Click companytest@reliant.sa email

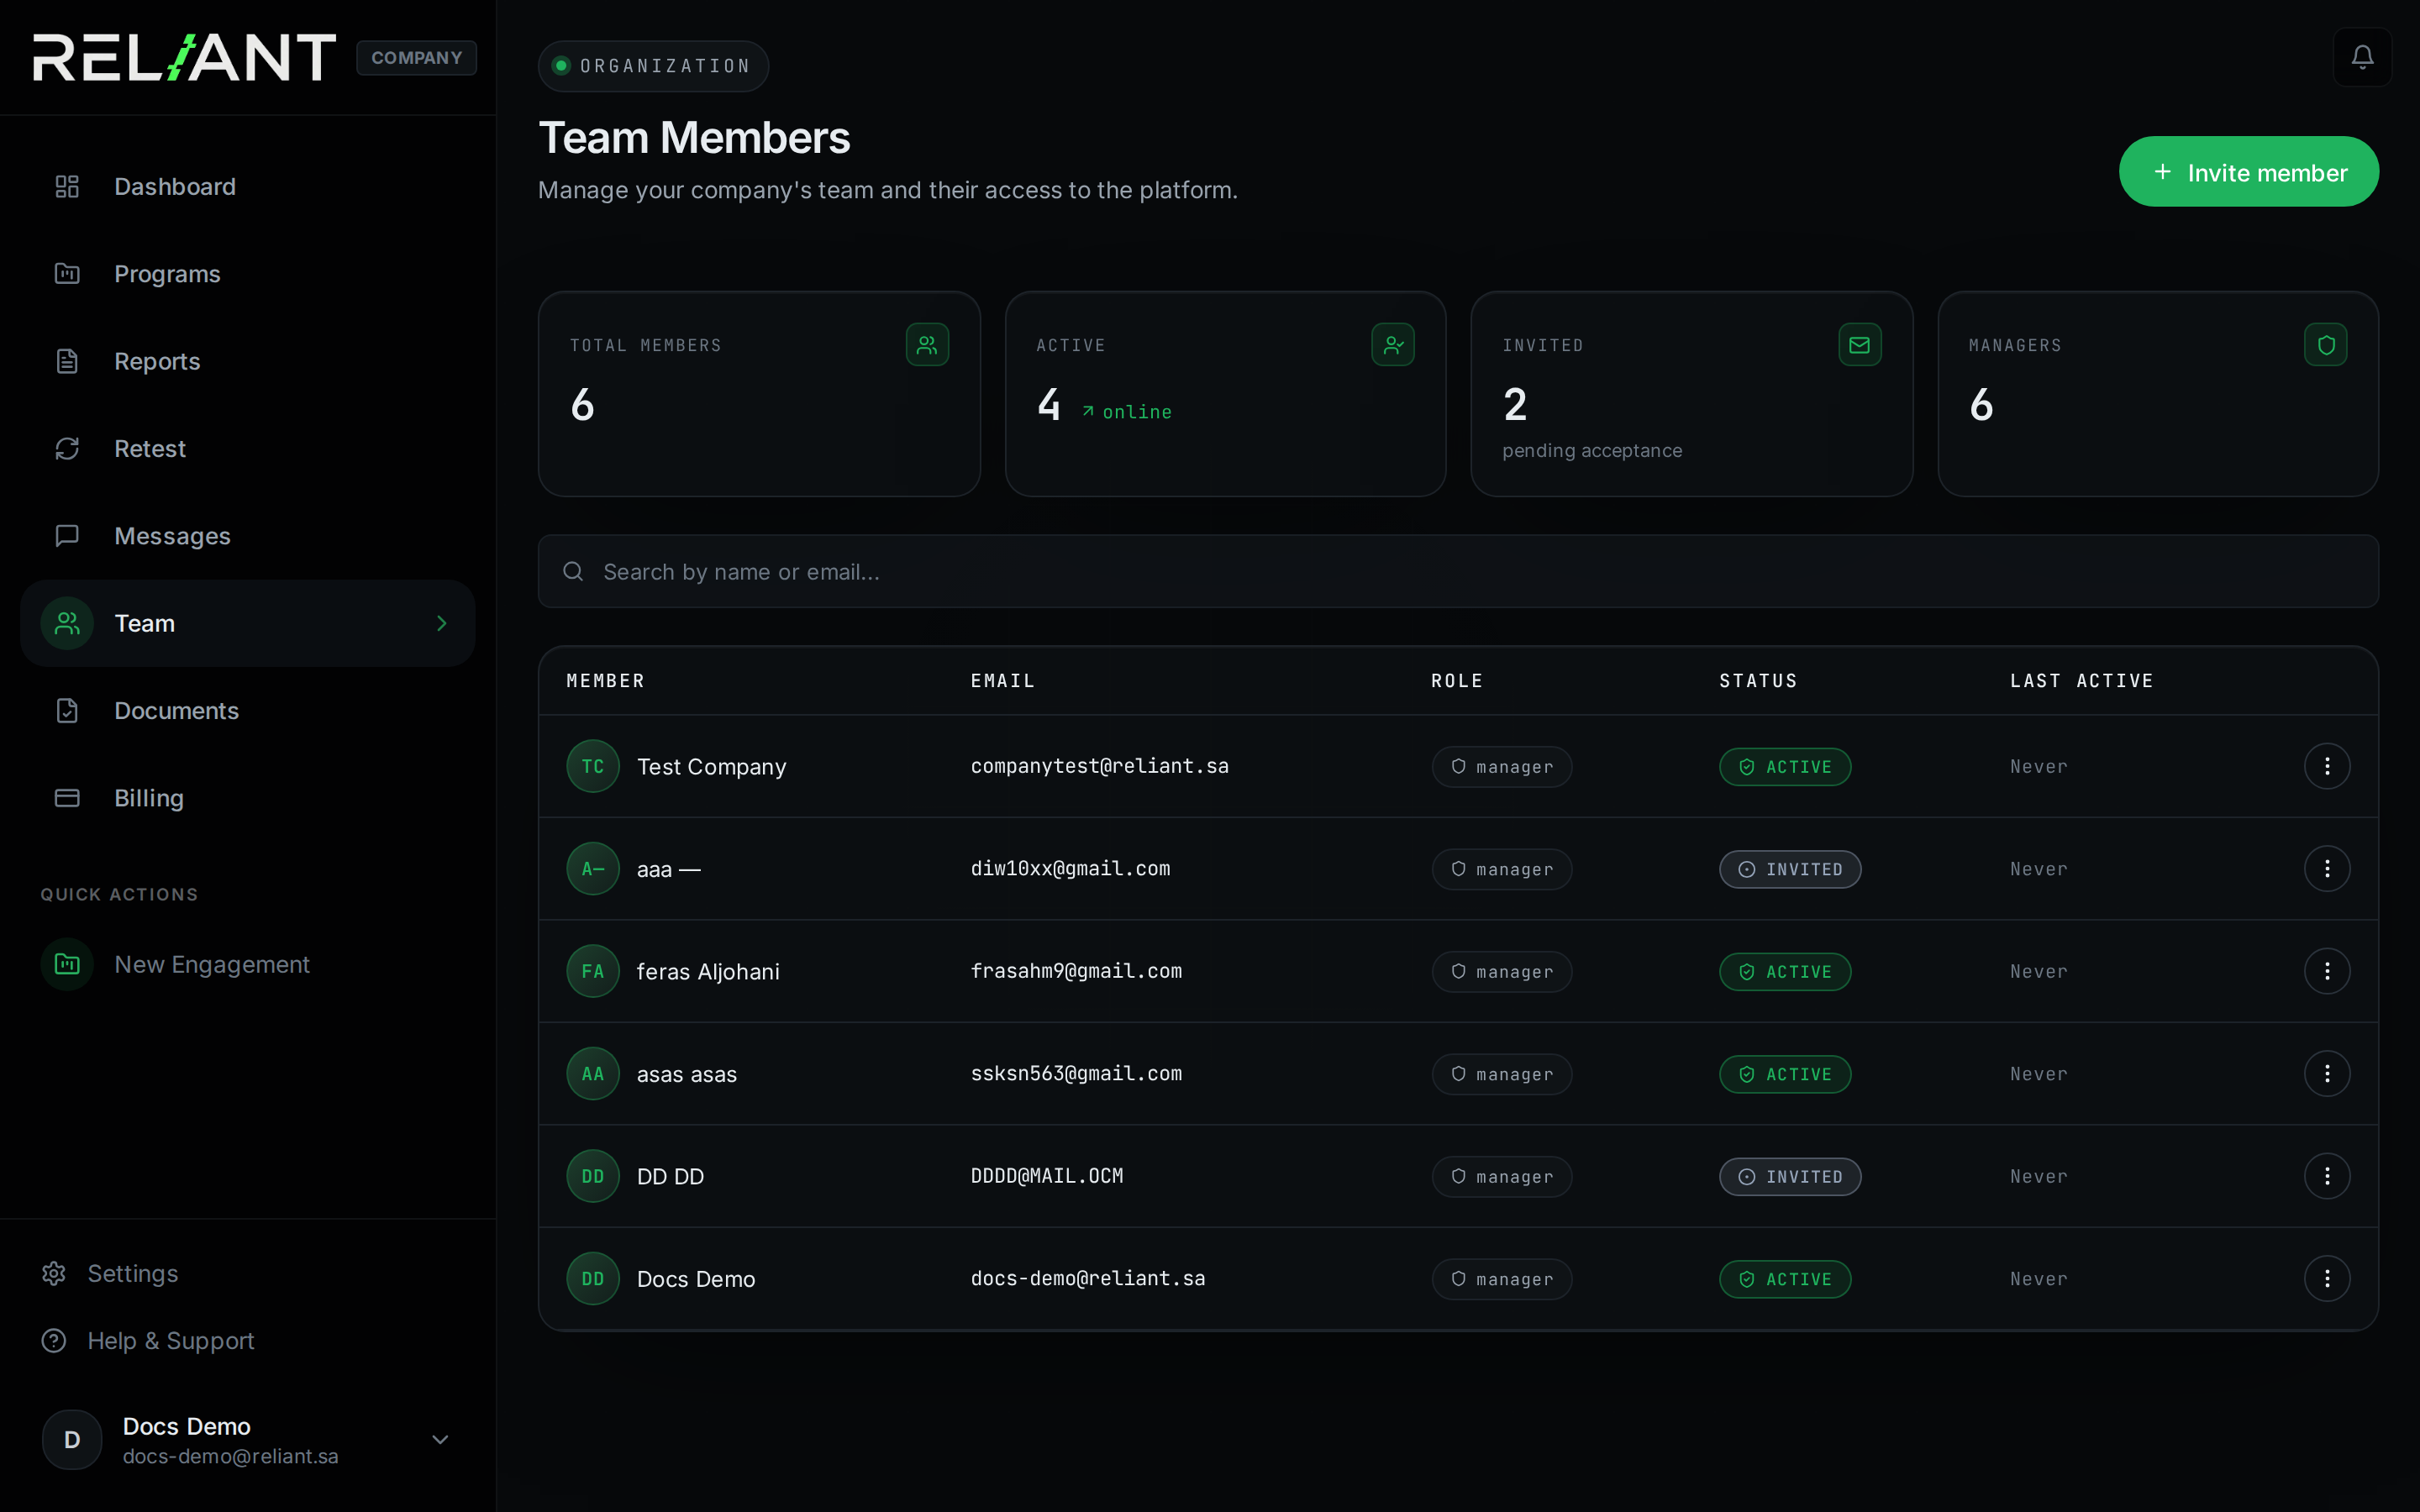(x=1100, y=766)
